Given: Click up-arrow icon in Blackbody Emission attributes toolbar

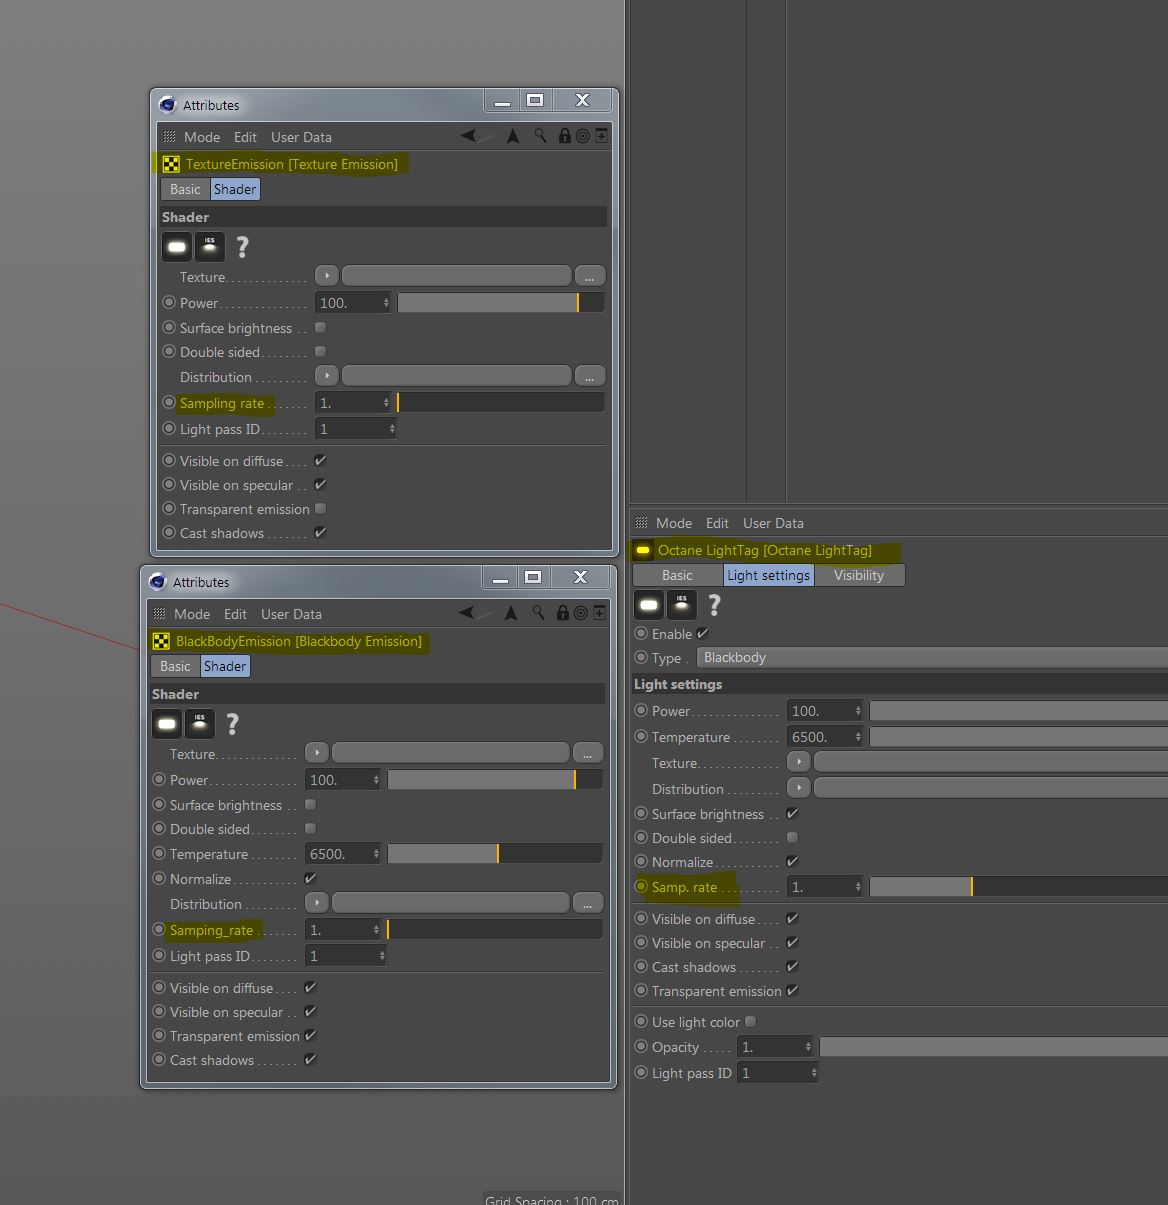Looking at the screenshot, I should [511, 613].
